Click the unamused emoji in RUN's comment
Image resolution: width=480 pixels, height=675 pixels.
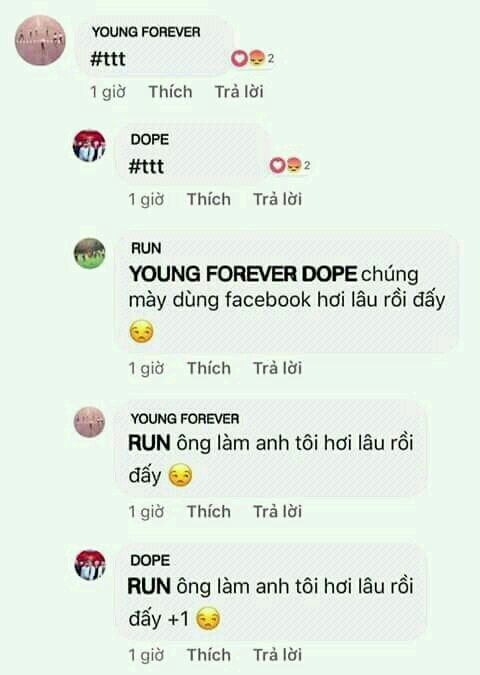tap(141, 331)
